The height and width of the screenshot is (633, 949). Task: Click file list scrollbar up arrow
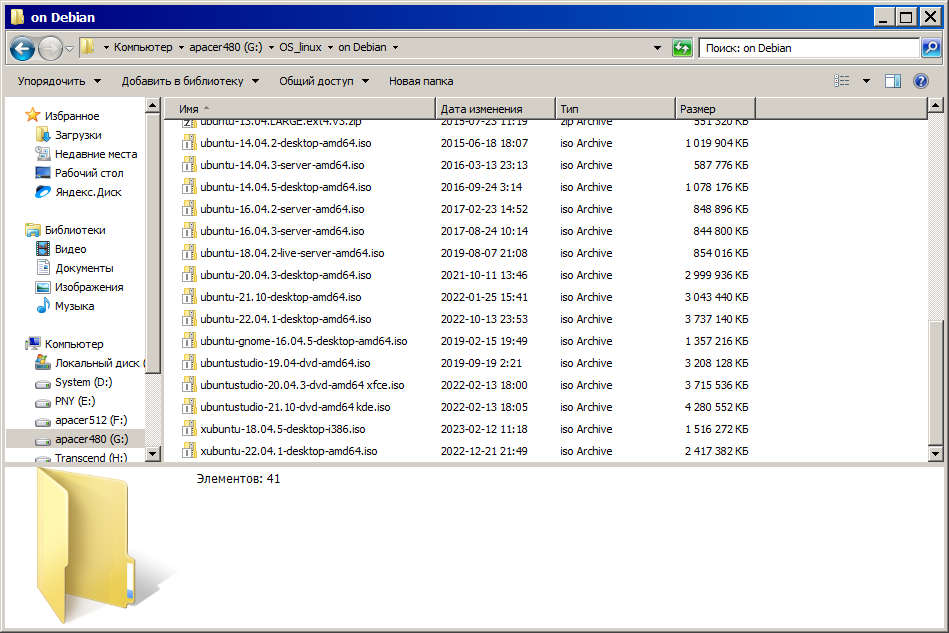(935, 106)
